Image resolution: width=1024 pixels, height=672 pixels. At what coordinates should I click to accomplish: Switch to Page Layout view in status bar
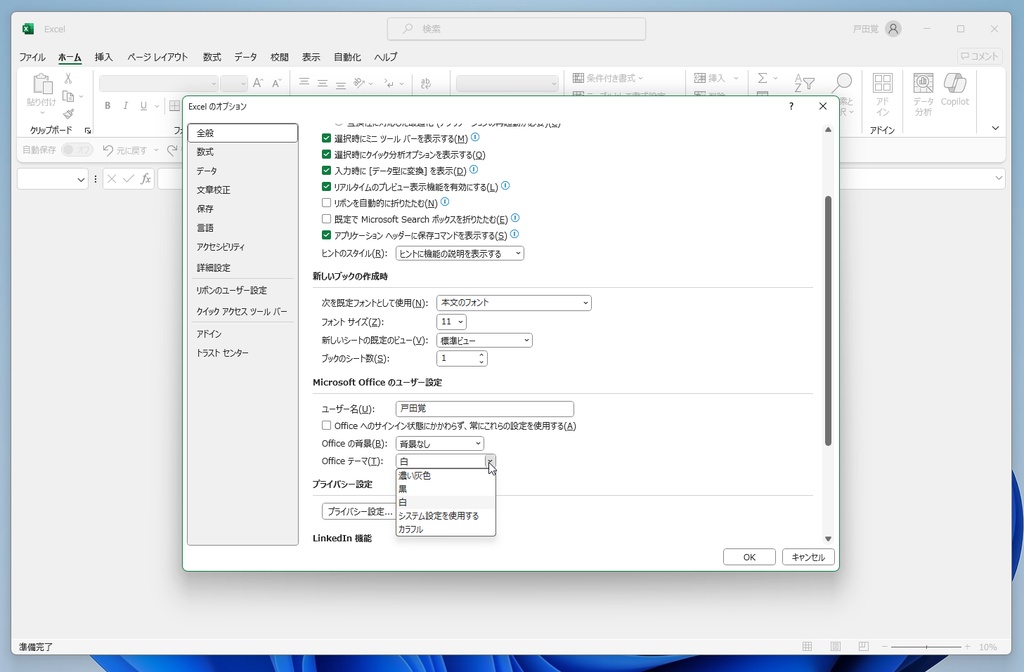coord(835,647)
